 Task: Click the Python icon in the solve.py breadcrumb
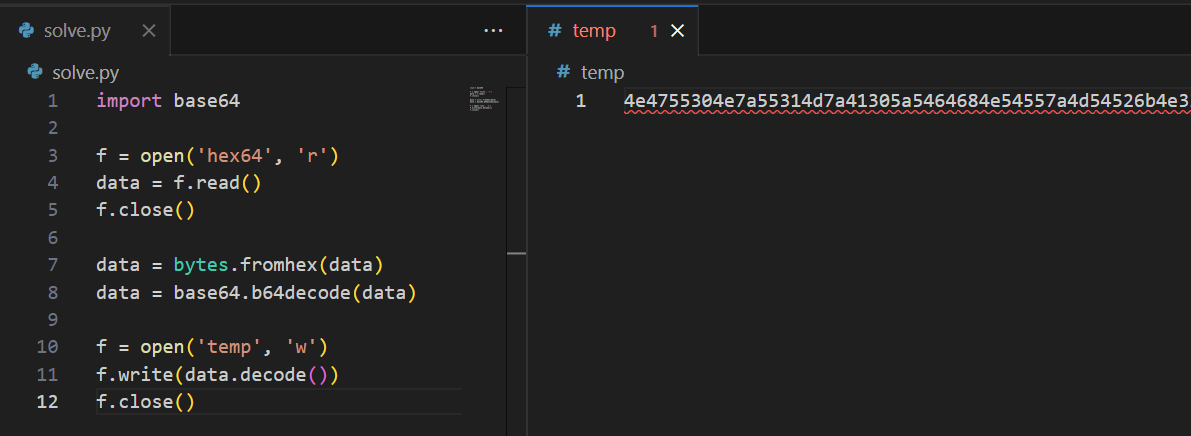[x=36, y=72]
